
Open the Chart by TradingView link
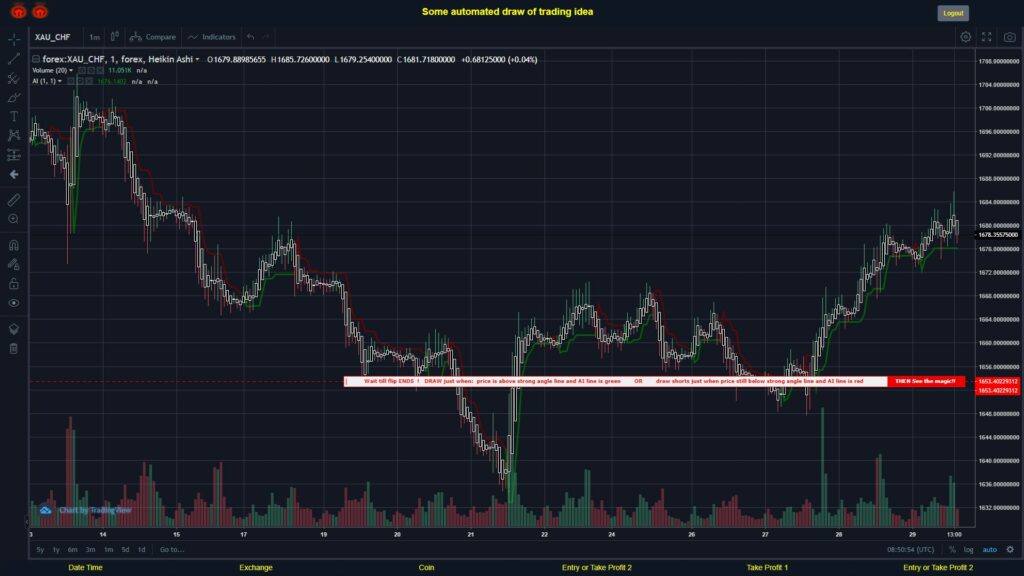click(95, 510)
